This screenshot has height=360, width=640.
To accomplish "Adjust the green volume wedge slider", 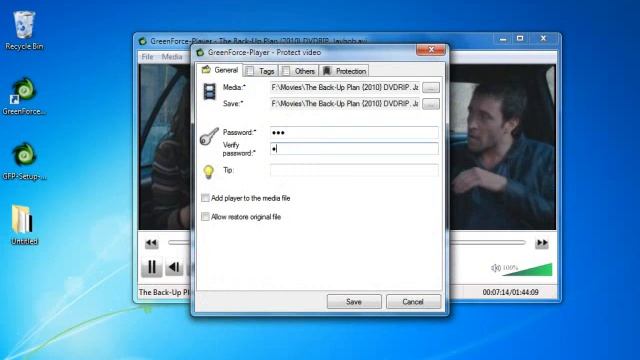I will pyautogui.click(x=527, y=269).
